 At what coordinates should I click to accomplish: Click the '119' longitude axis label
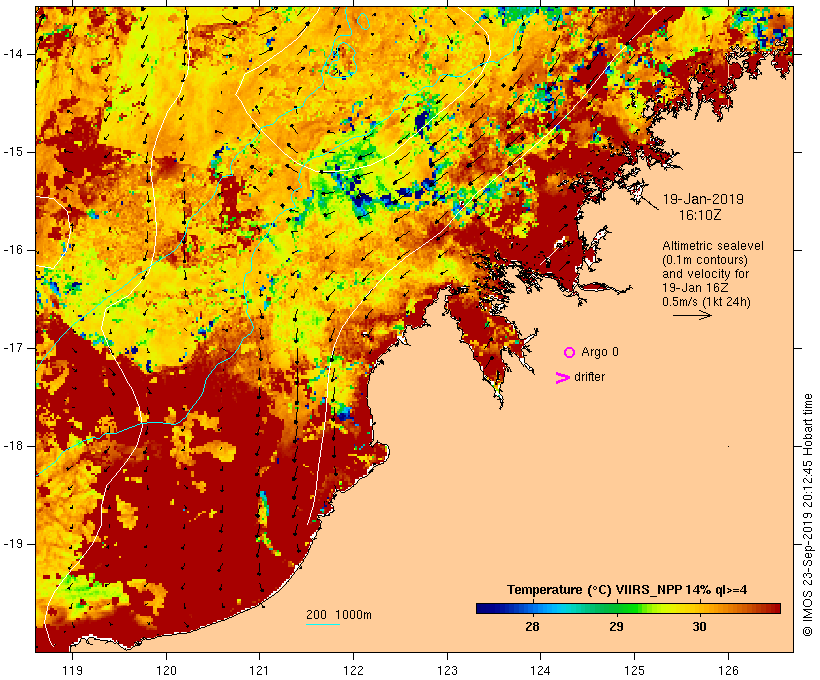click(x=72, y=670)
